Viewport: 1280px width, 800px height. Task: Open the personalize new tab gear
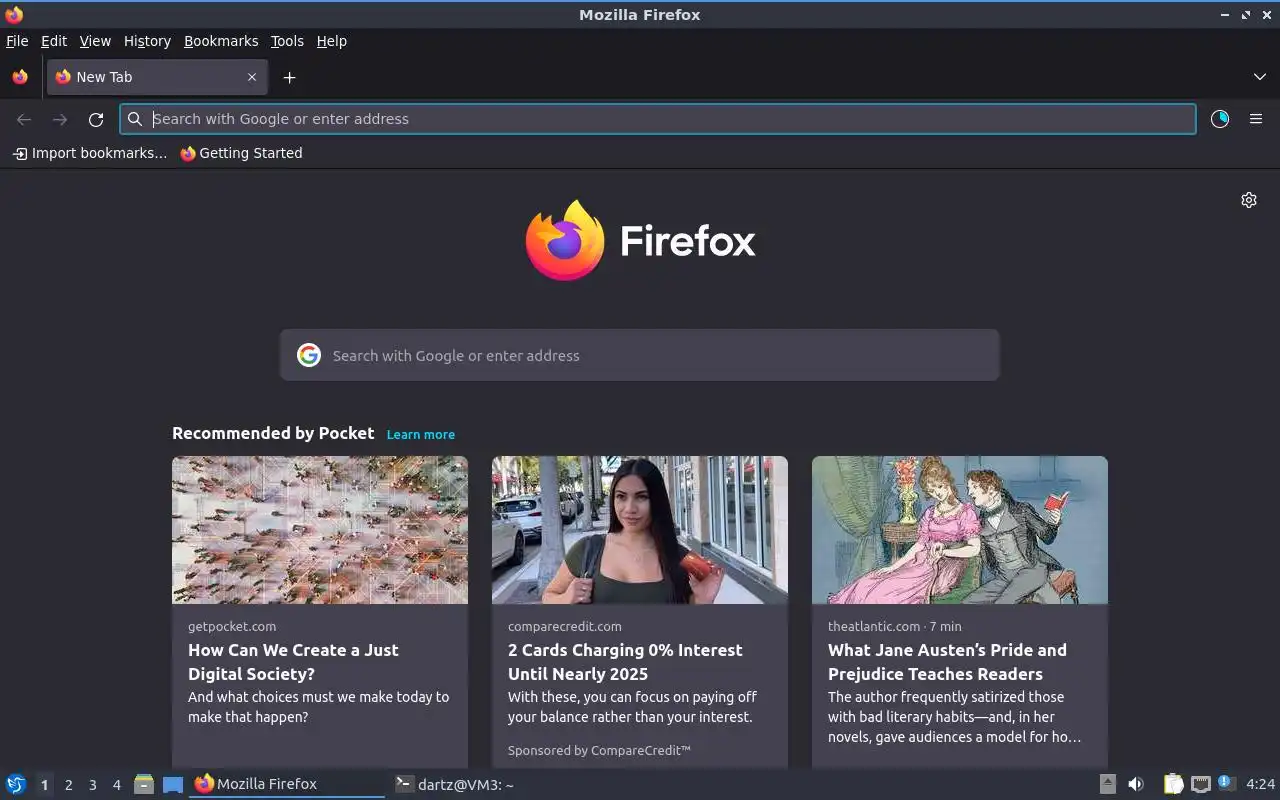coord(1249,200)
